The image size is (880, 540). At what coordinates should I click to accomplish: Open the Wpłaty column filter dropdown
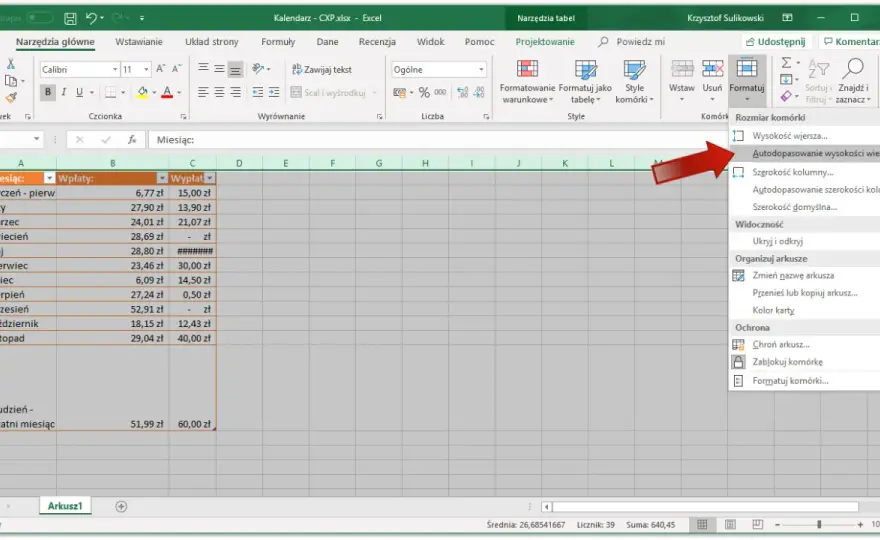tap(162, 179)
